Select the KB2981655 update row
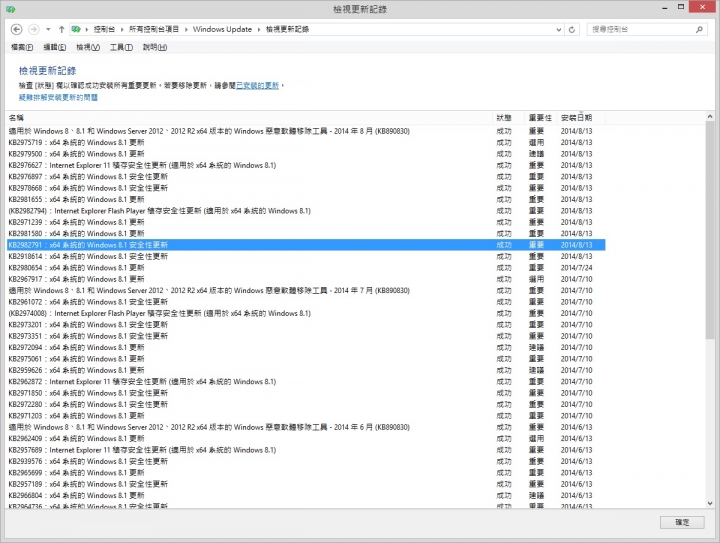Viewport: 720px width, 543px height. 306,199
